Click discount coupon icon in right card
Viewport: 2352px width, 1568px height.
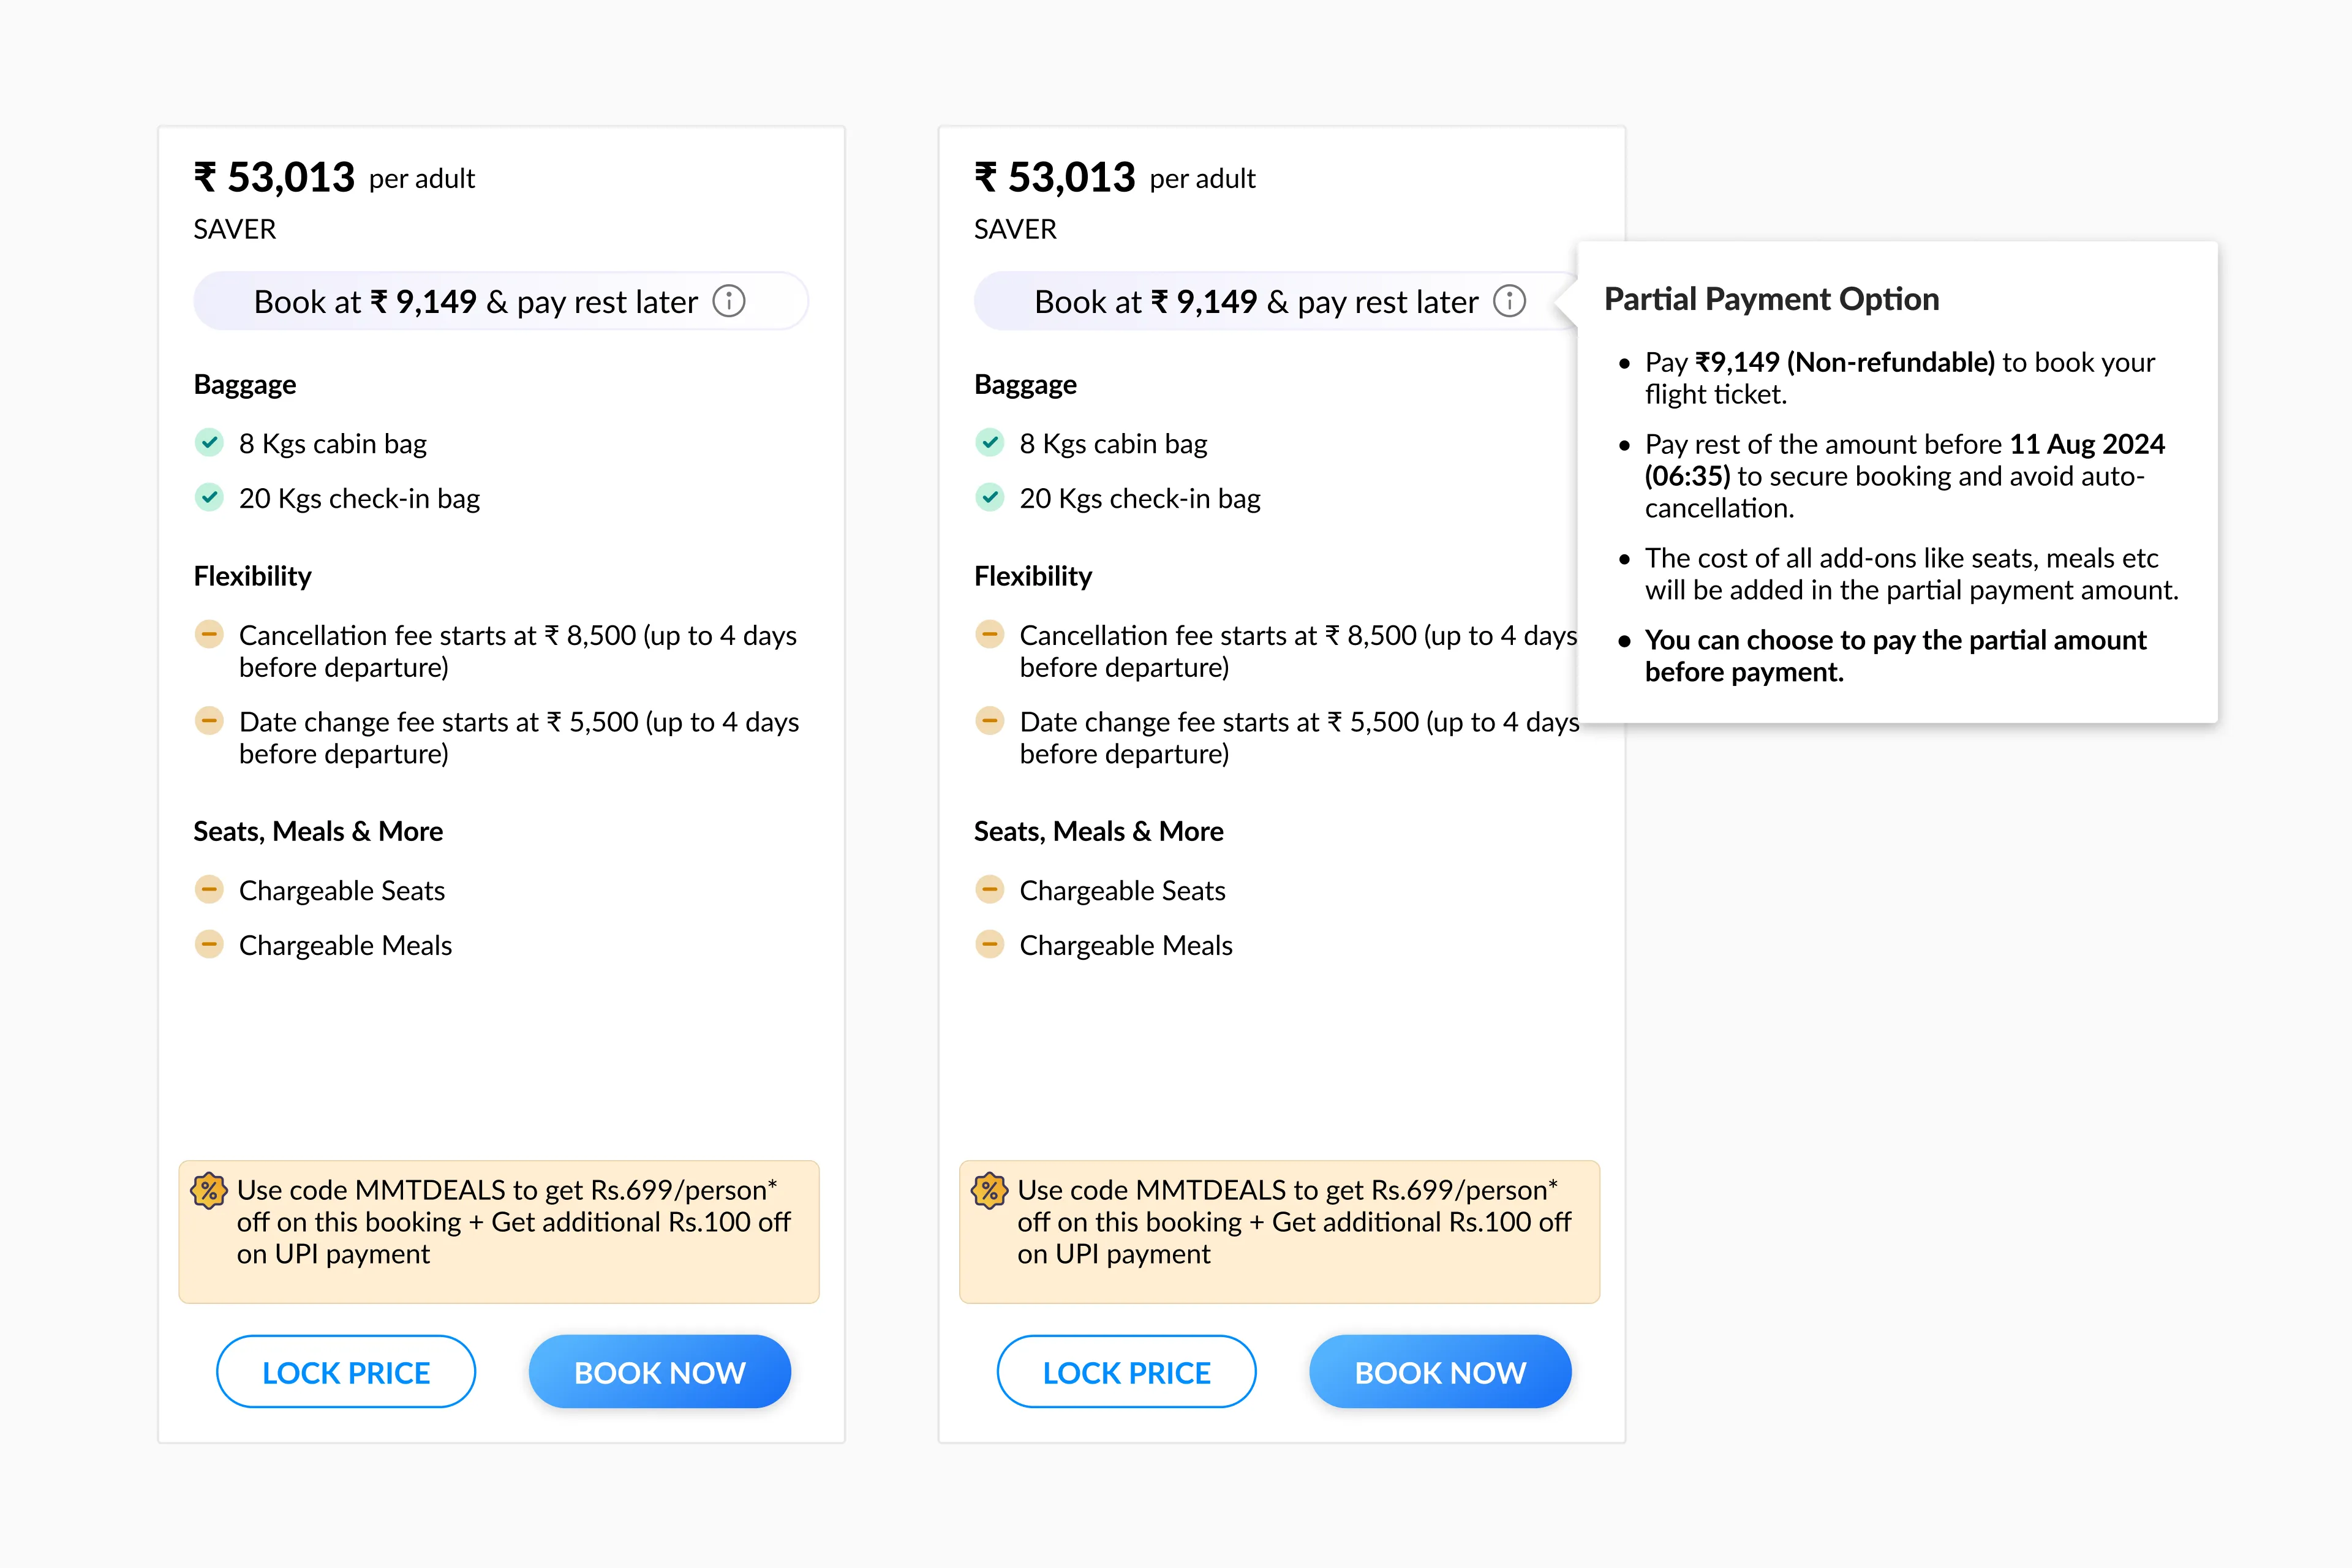989,1190
